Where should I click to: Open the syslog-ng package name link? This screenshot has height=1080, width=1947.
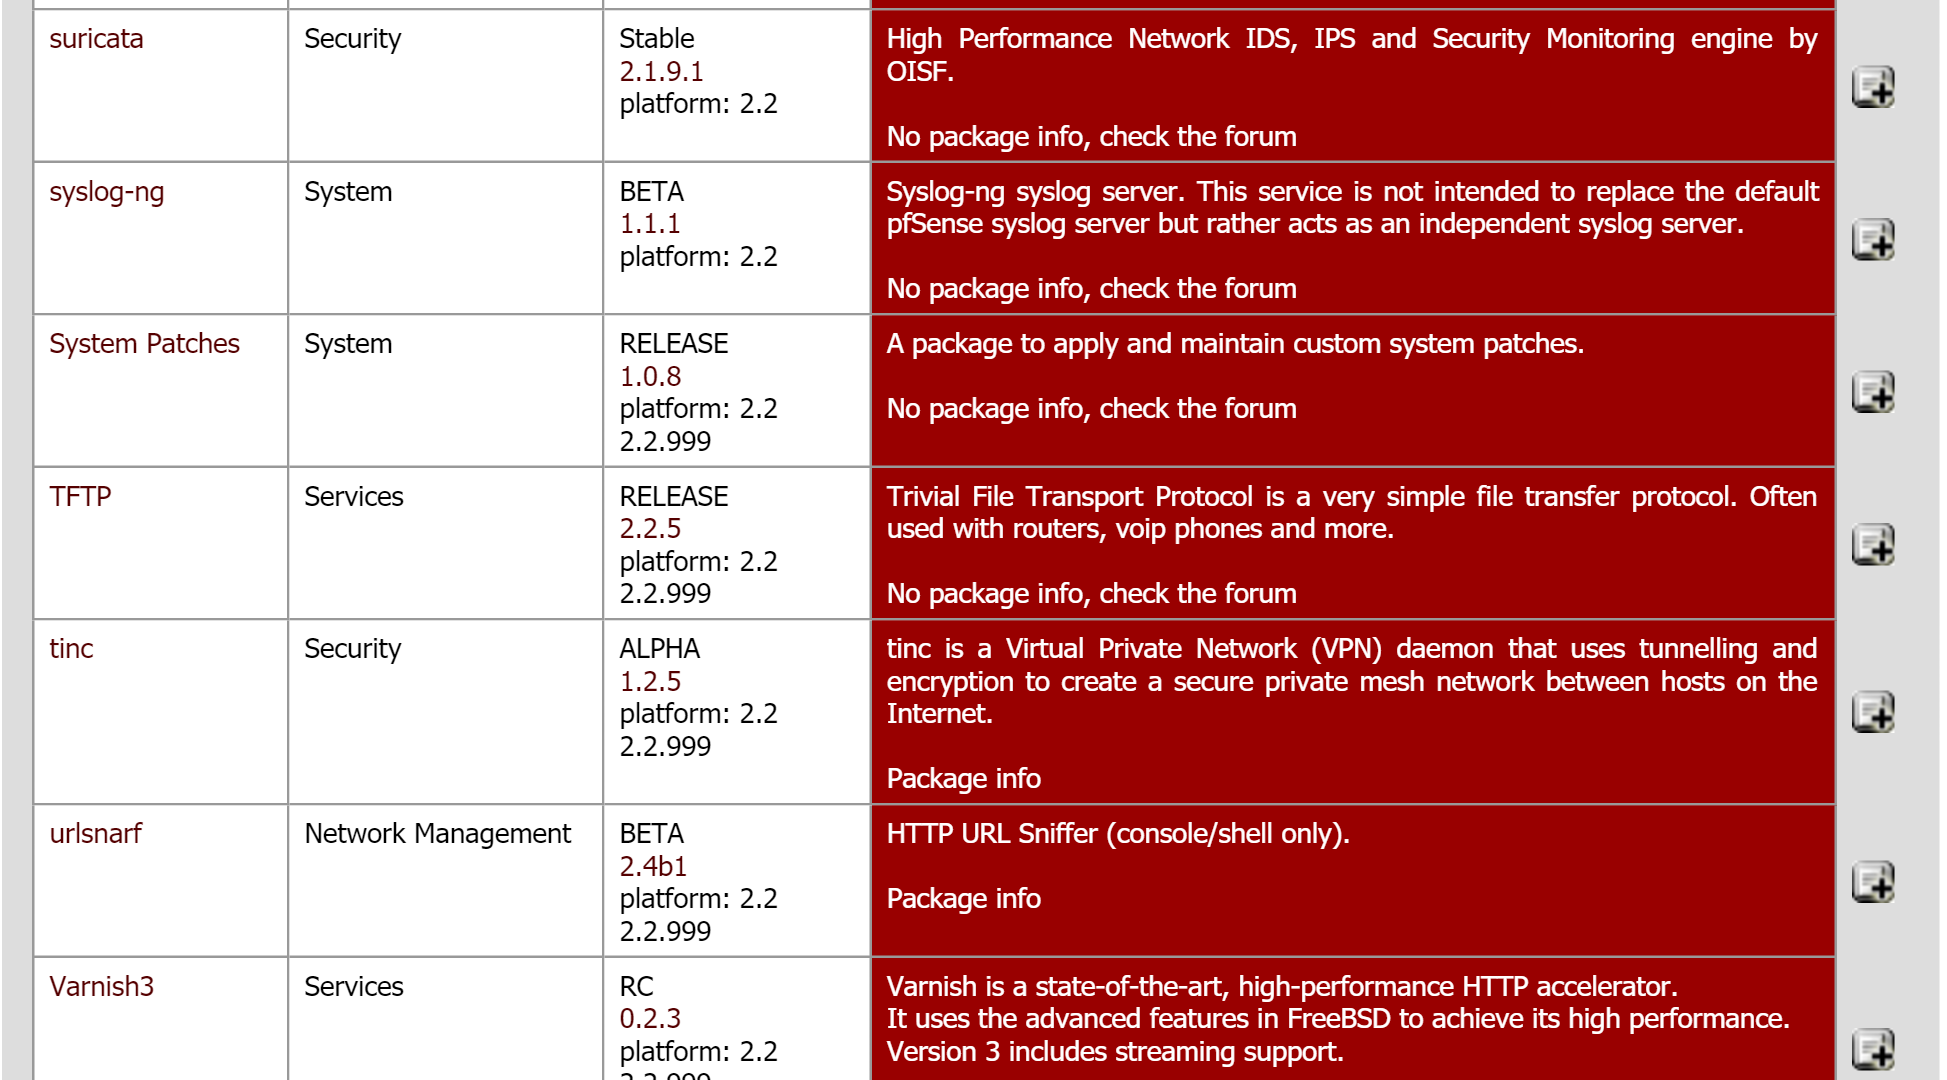(x=106, y=192)
